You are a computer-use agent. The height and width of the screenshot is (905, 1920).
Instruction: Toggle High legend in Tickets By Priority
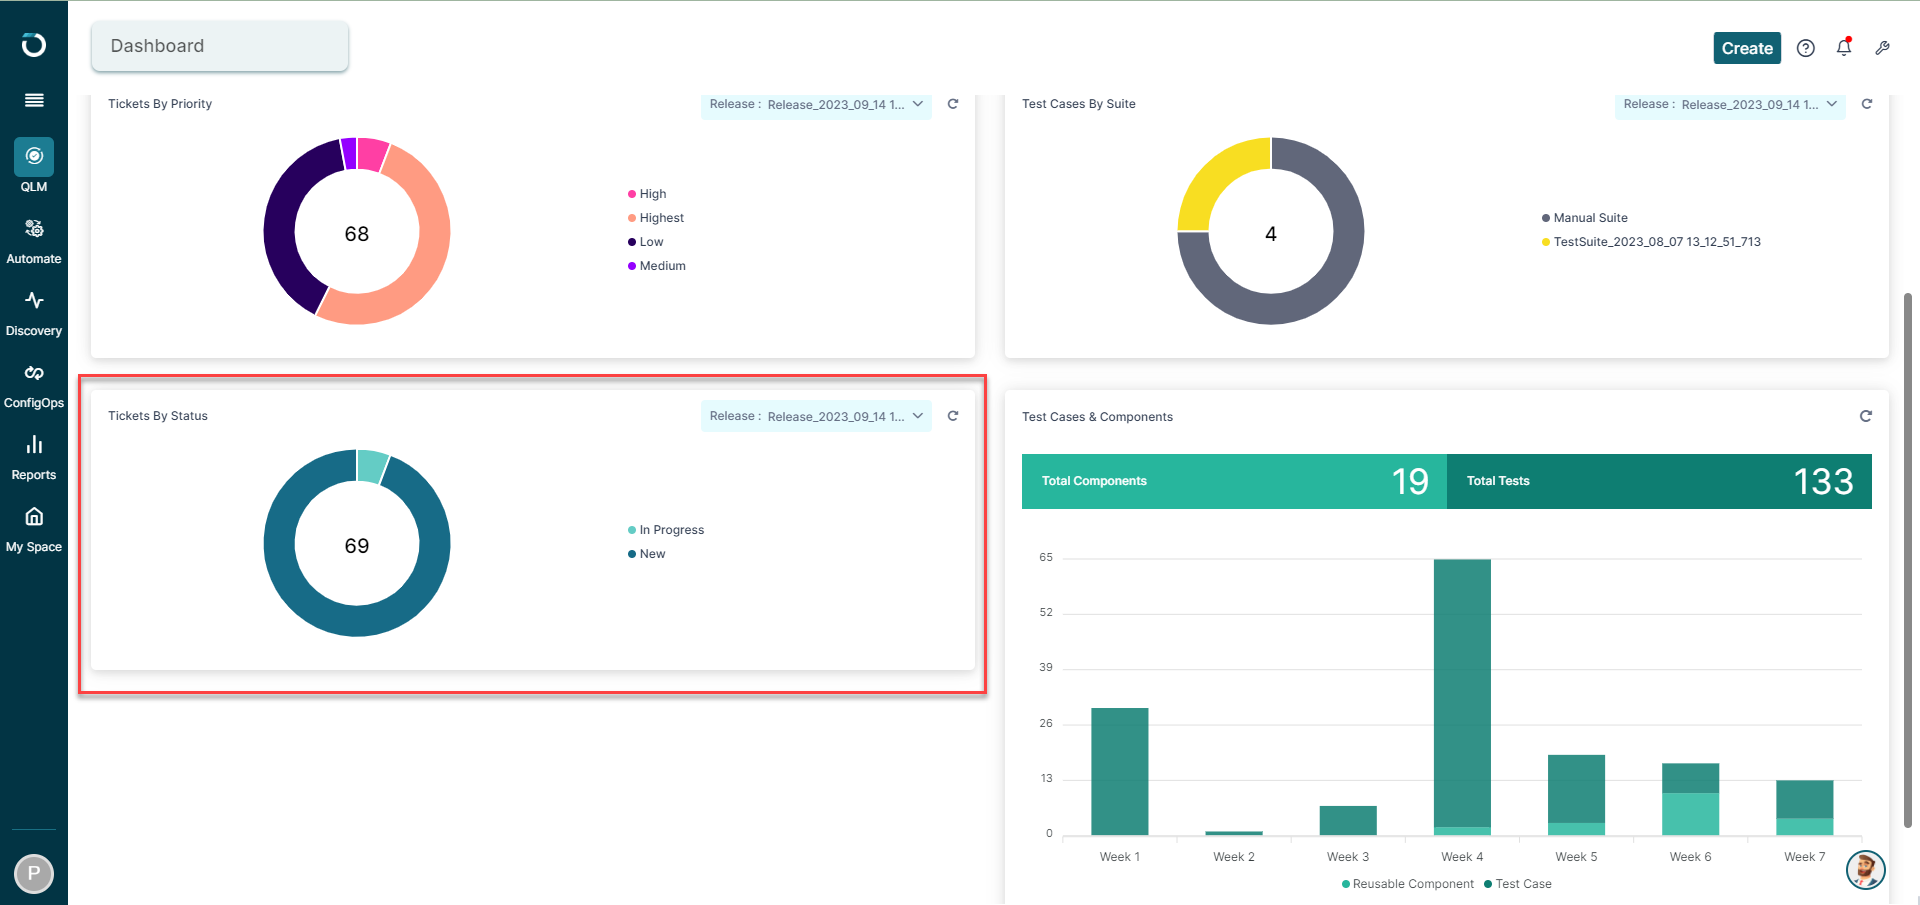[x=647, y=194]
